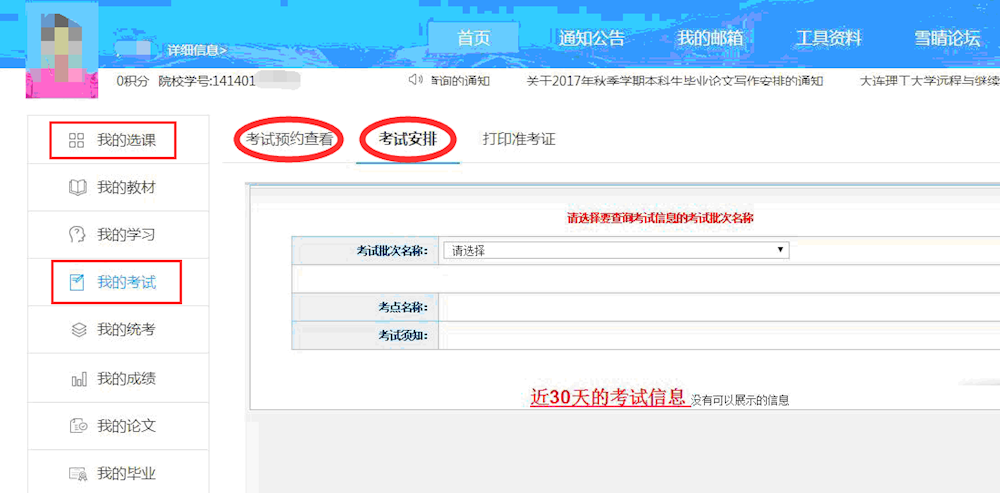Click the document icon beside 我的论文

click(x=77, y=426)
